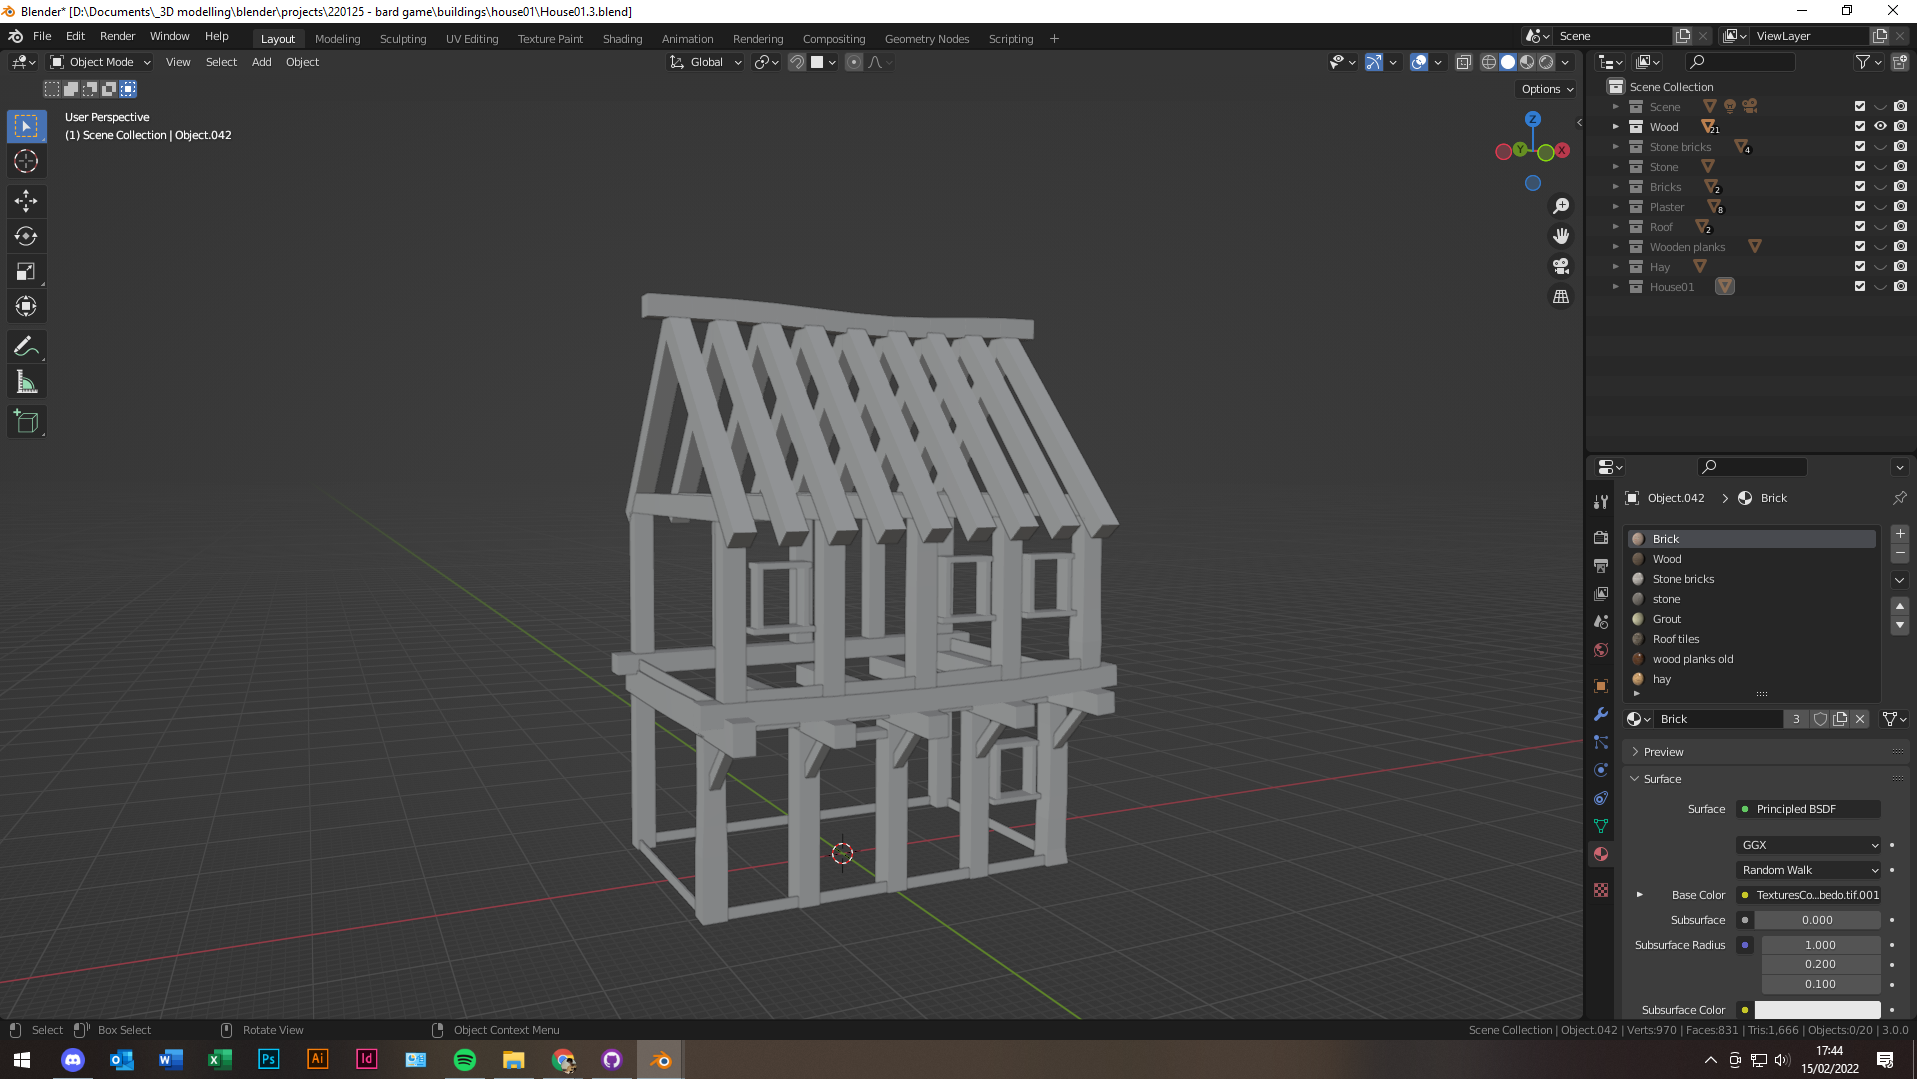
Task: Open the Object Mode dropdown
Action: (101, 62)
